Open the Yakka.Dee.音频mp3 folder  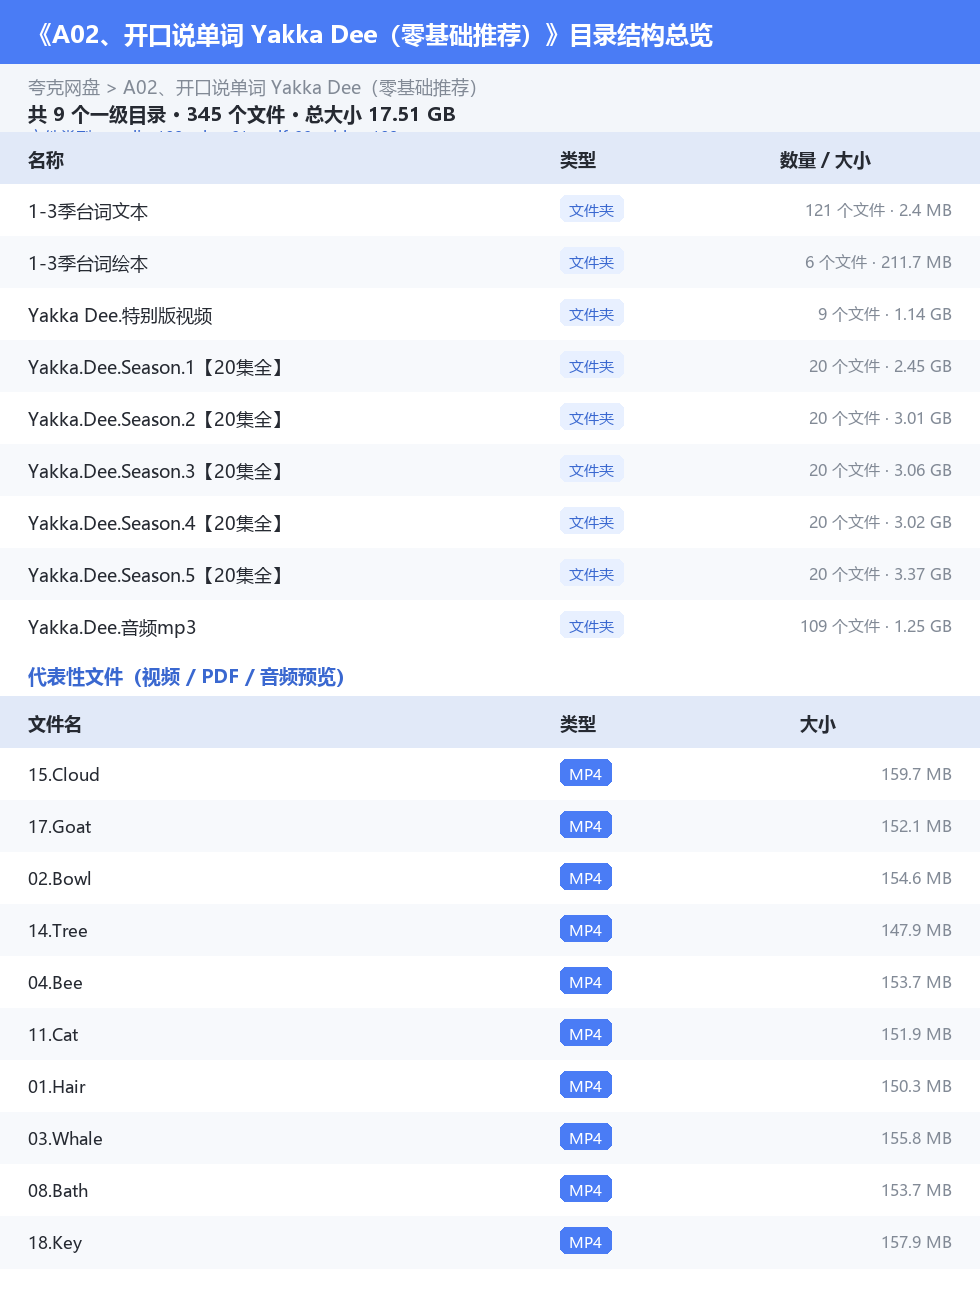click(x=112, y=627)
